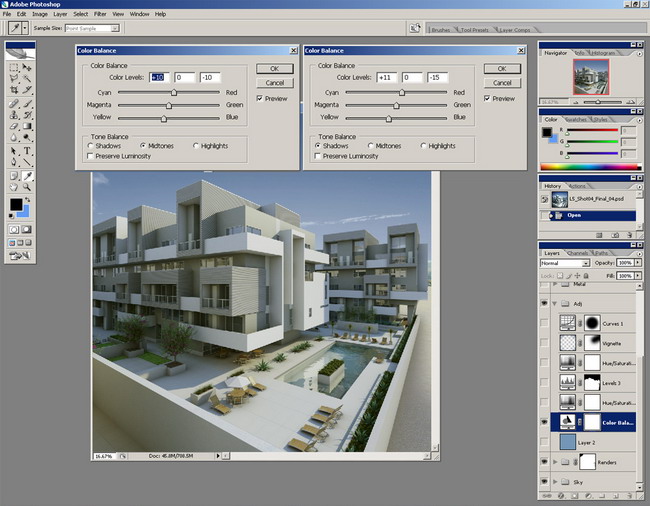
Task: Select the Hand tool
Action: pyautogui.click(x=14, y=187)
